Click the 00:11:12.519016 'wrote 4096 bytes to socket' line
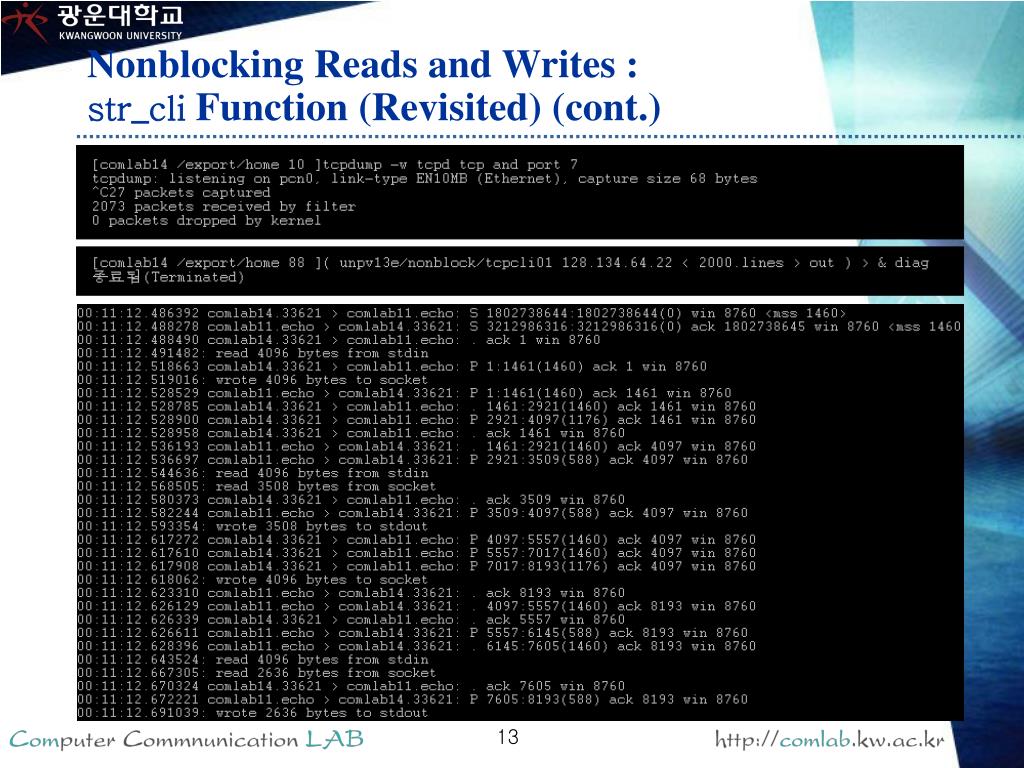The image size is (1024, 768). click(253, 380)
